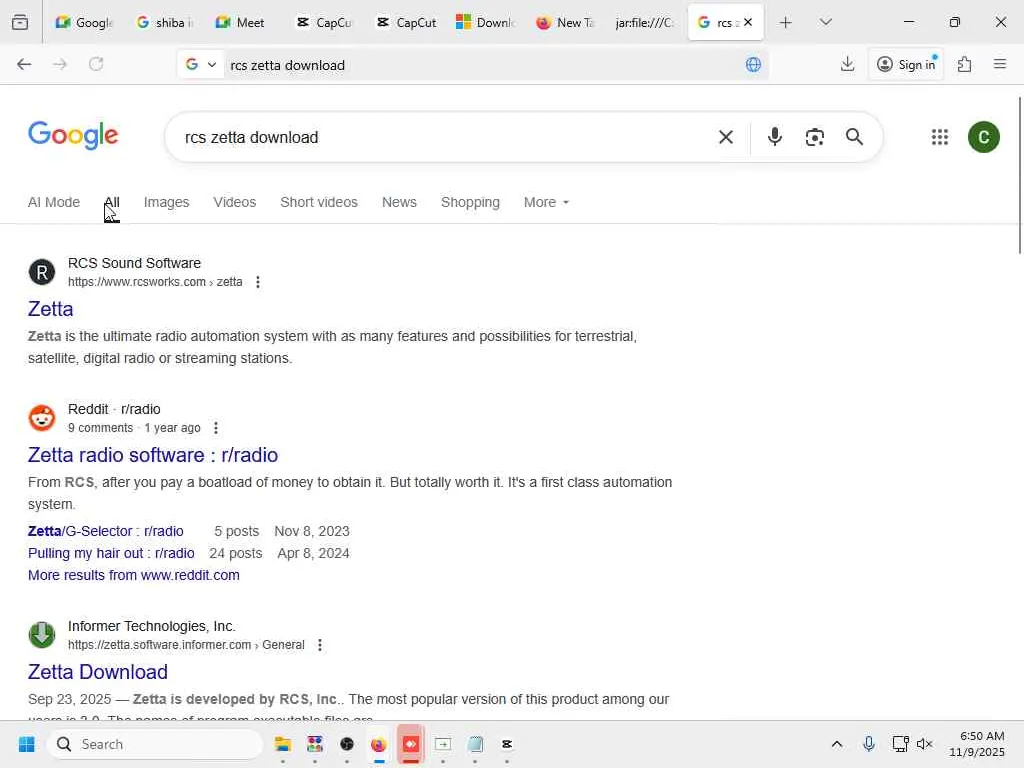
Task: Click the RCS Sound Software favicon
Action: [42, 272]
